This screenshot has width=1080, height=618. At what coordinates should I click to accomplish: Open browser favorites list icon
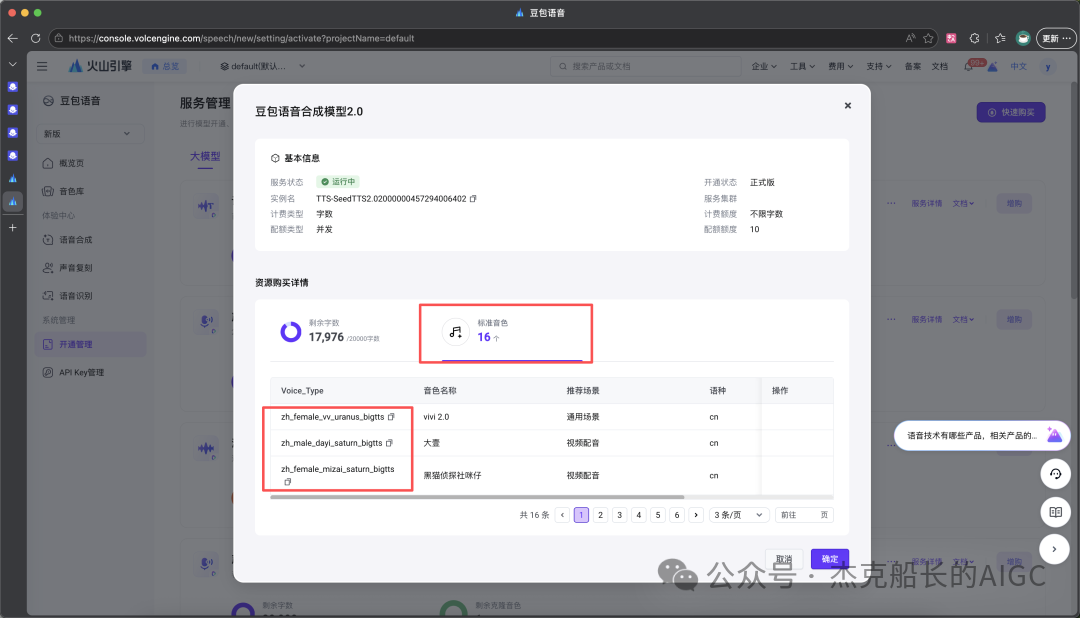[x=1000, y=38]
